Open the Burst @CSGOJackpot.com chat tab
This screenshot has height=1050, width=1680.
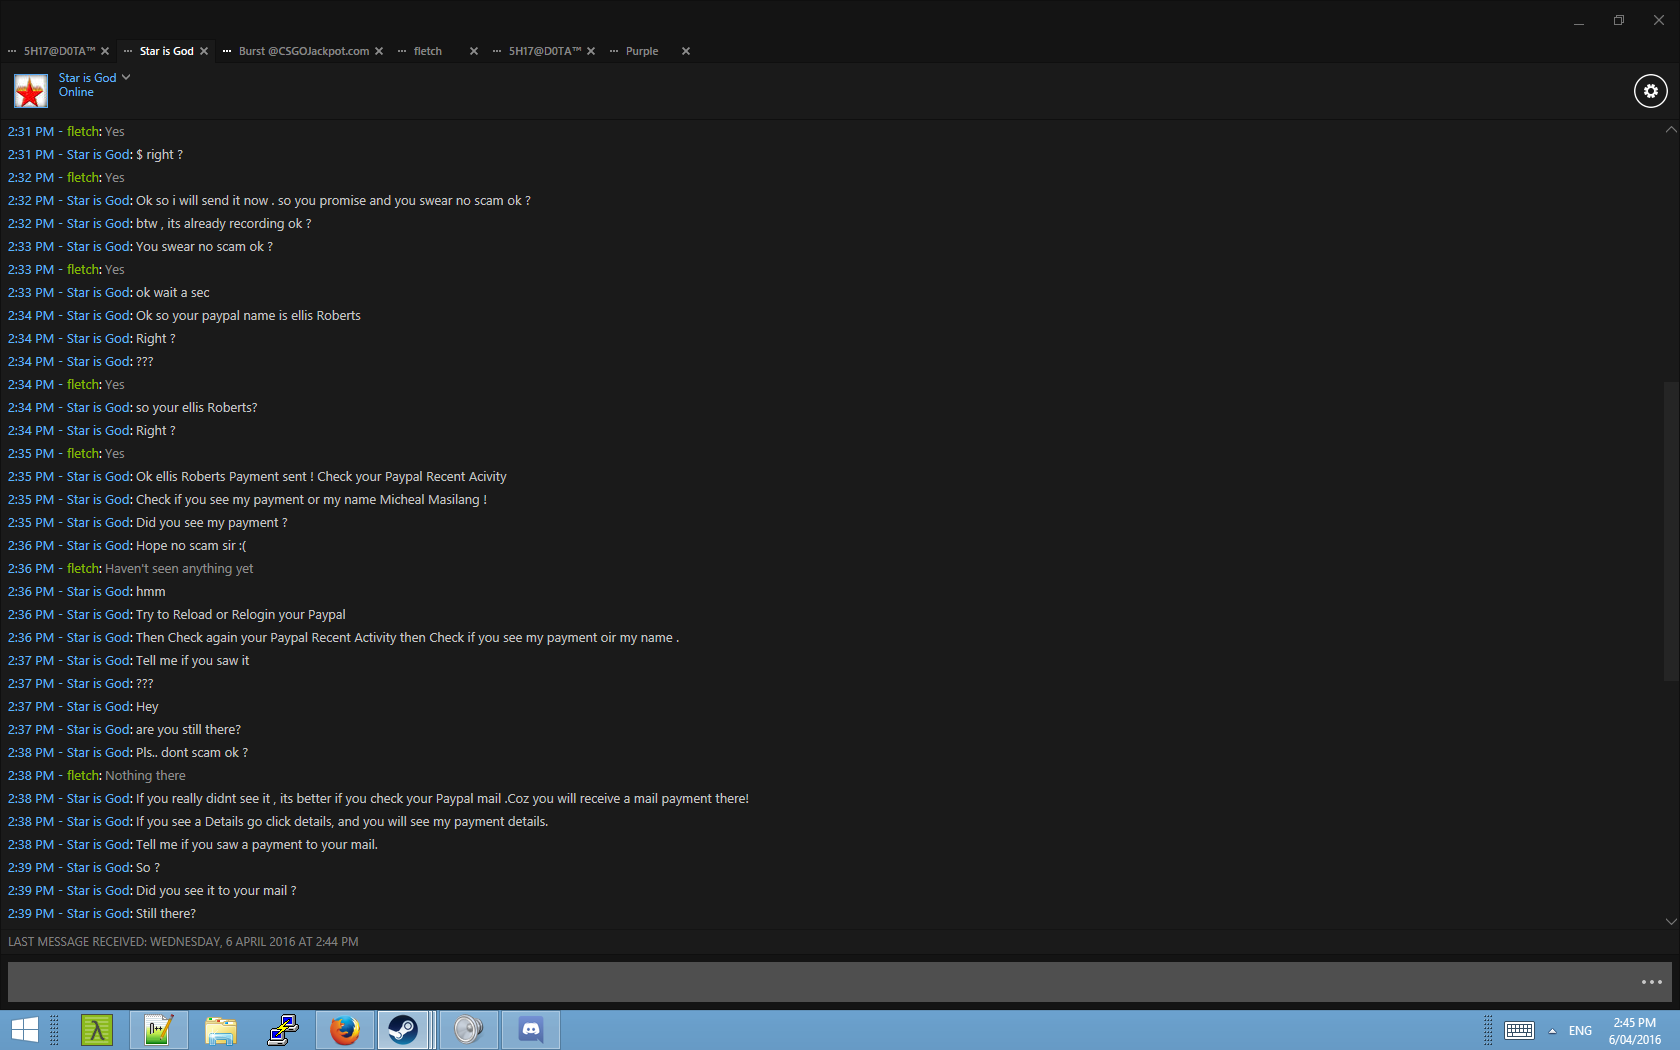303,51
